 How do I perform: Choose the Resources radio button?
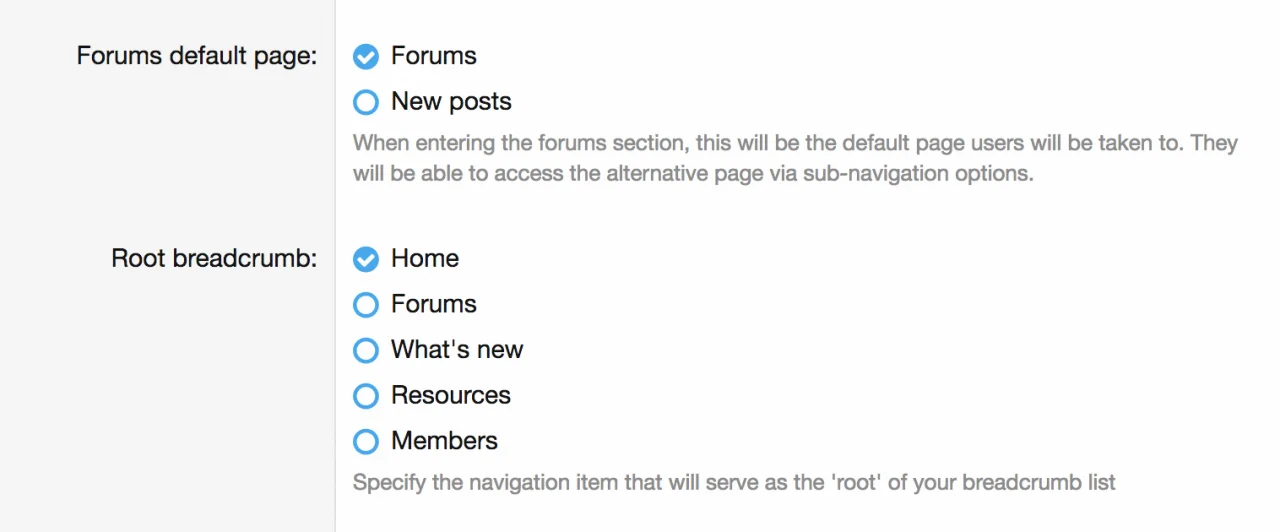[366, 396]
